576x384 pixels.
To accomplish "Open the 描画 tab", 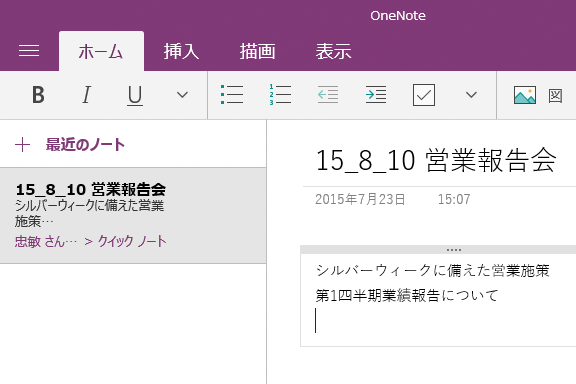I will [258, 51].
